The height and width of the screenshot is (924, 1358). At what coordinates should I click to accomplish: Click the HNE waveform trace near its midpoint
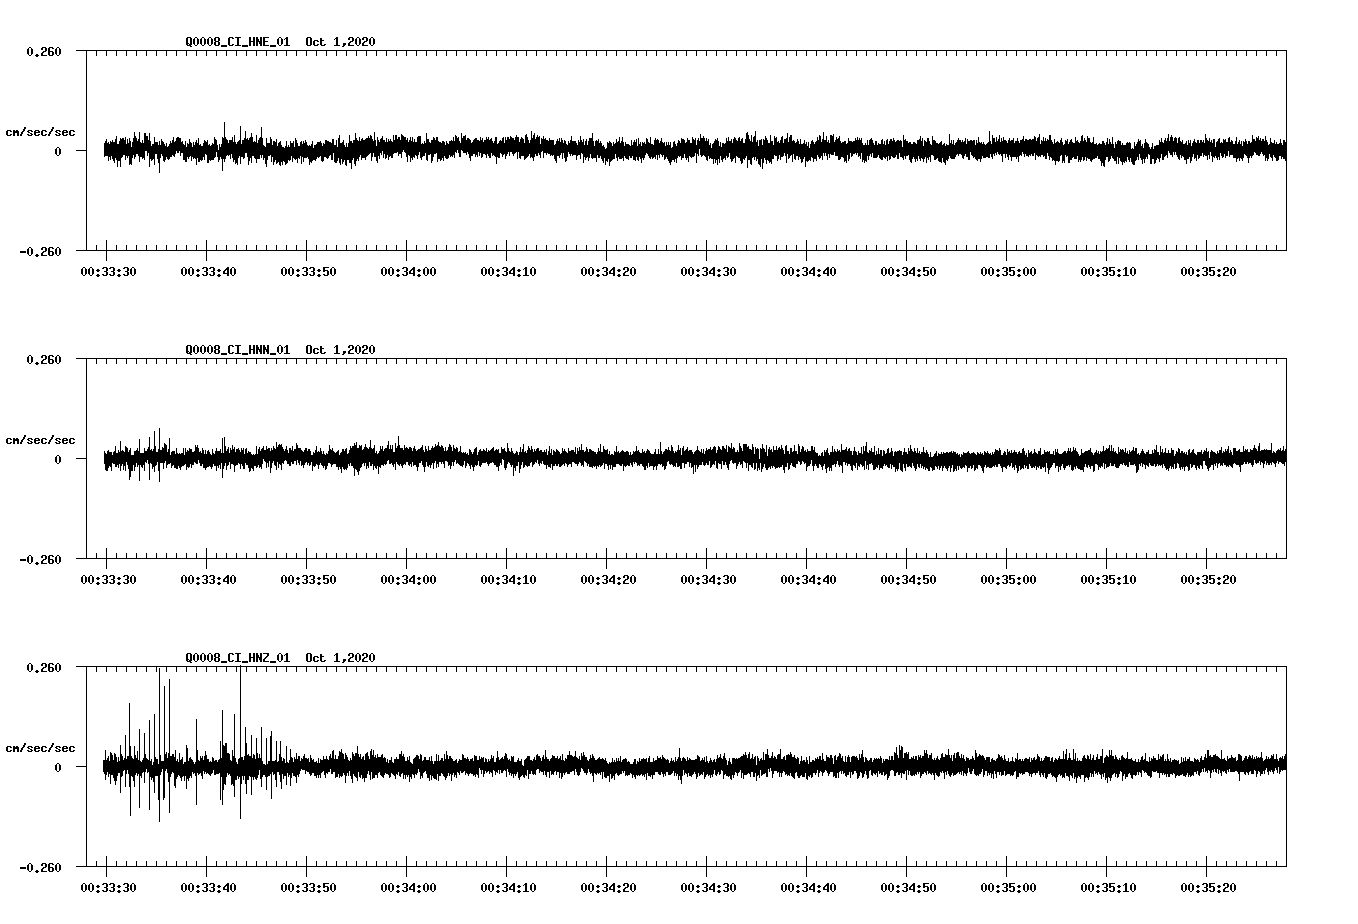(690, 150)
